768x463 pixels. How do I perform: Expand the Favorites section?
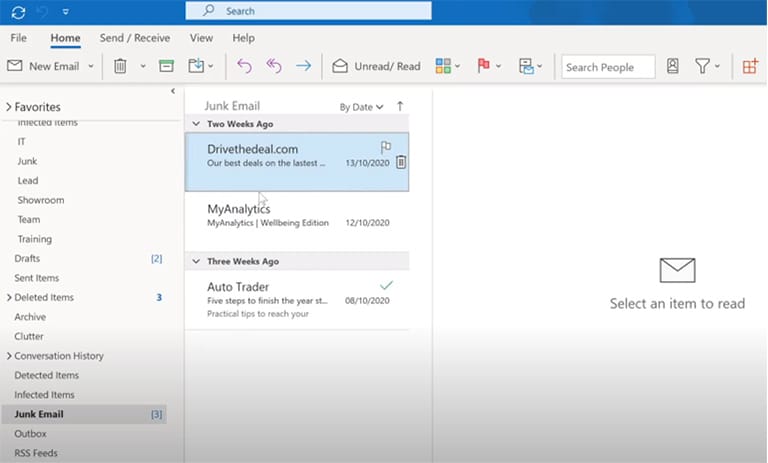[x=8, y=107]
